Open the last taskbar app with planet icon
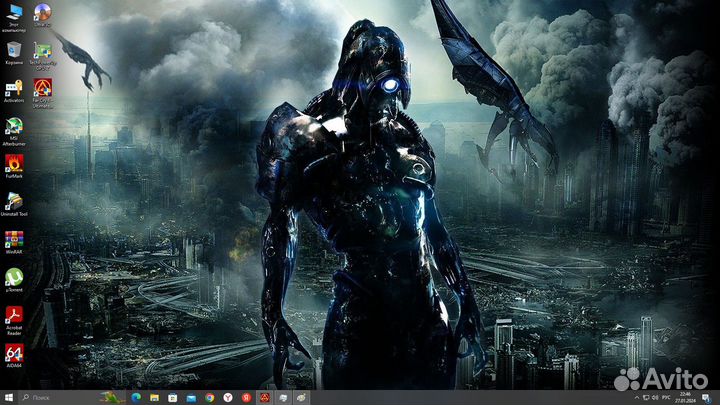 pos(302,398)
